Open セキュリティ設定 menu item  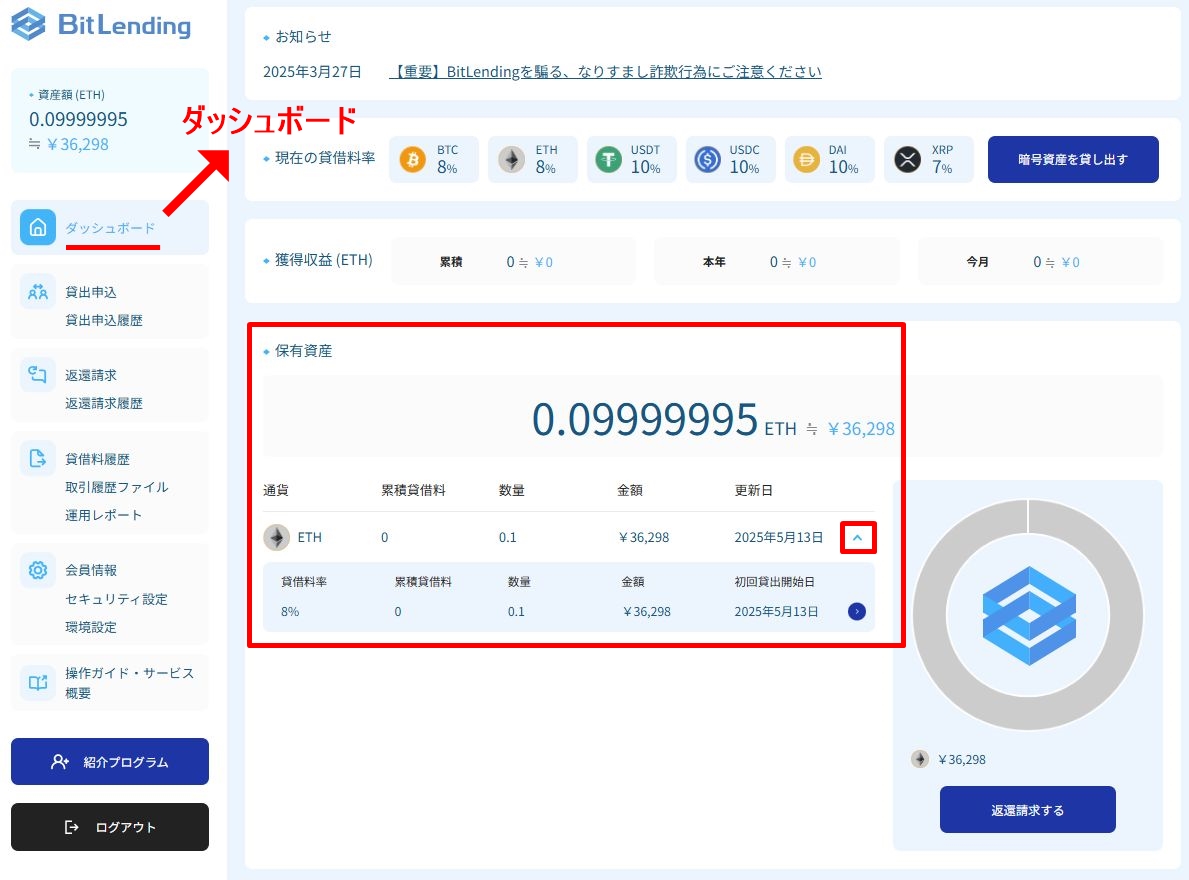(117, 599)
